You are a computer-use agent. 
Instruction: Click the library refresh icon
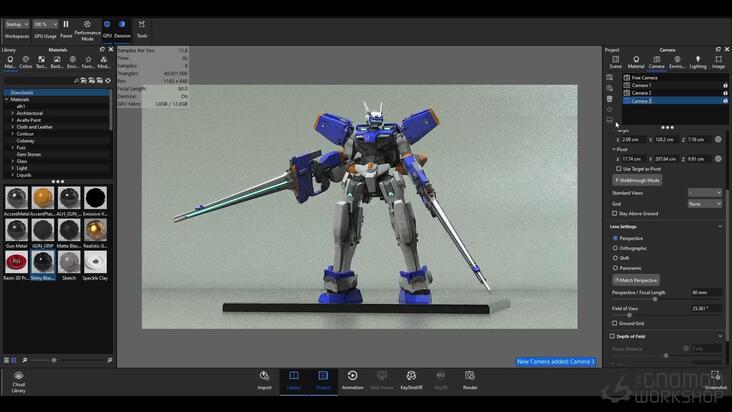[x=108, y=81]
